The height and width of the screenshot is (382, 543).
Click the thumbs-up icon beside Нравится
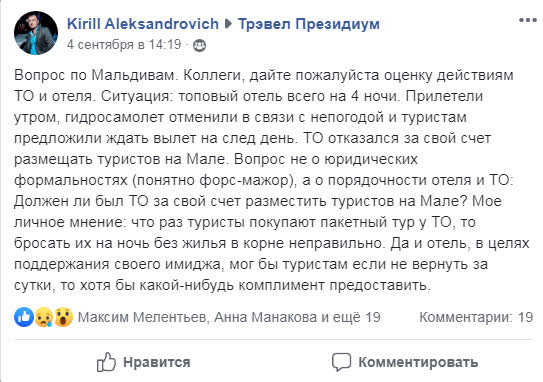point(106,362)
